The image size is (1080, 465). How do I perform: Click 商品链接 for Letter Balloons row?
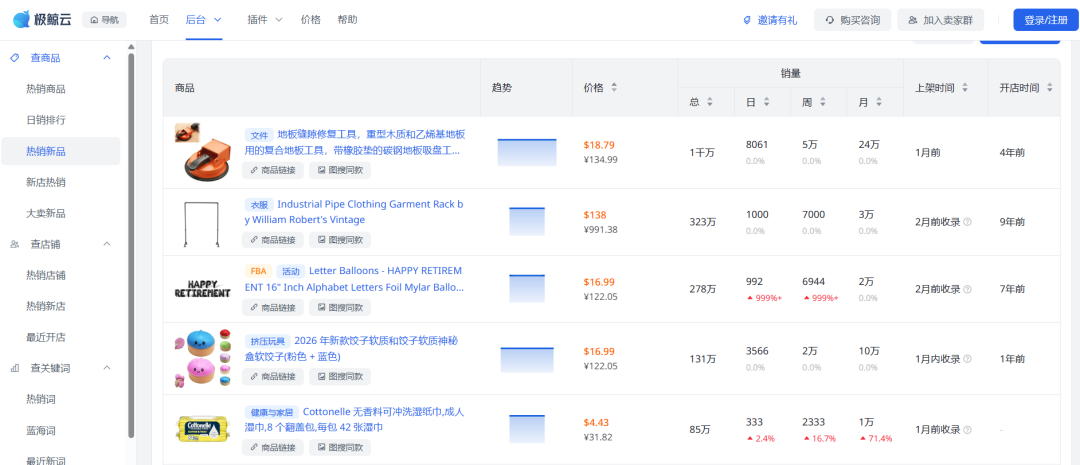point(273,307)
